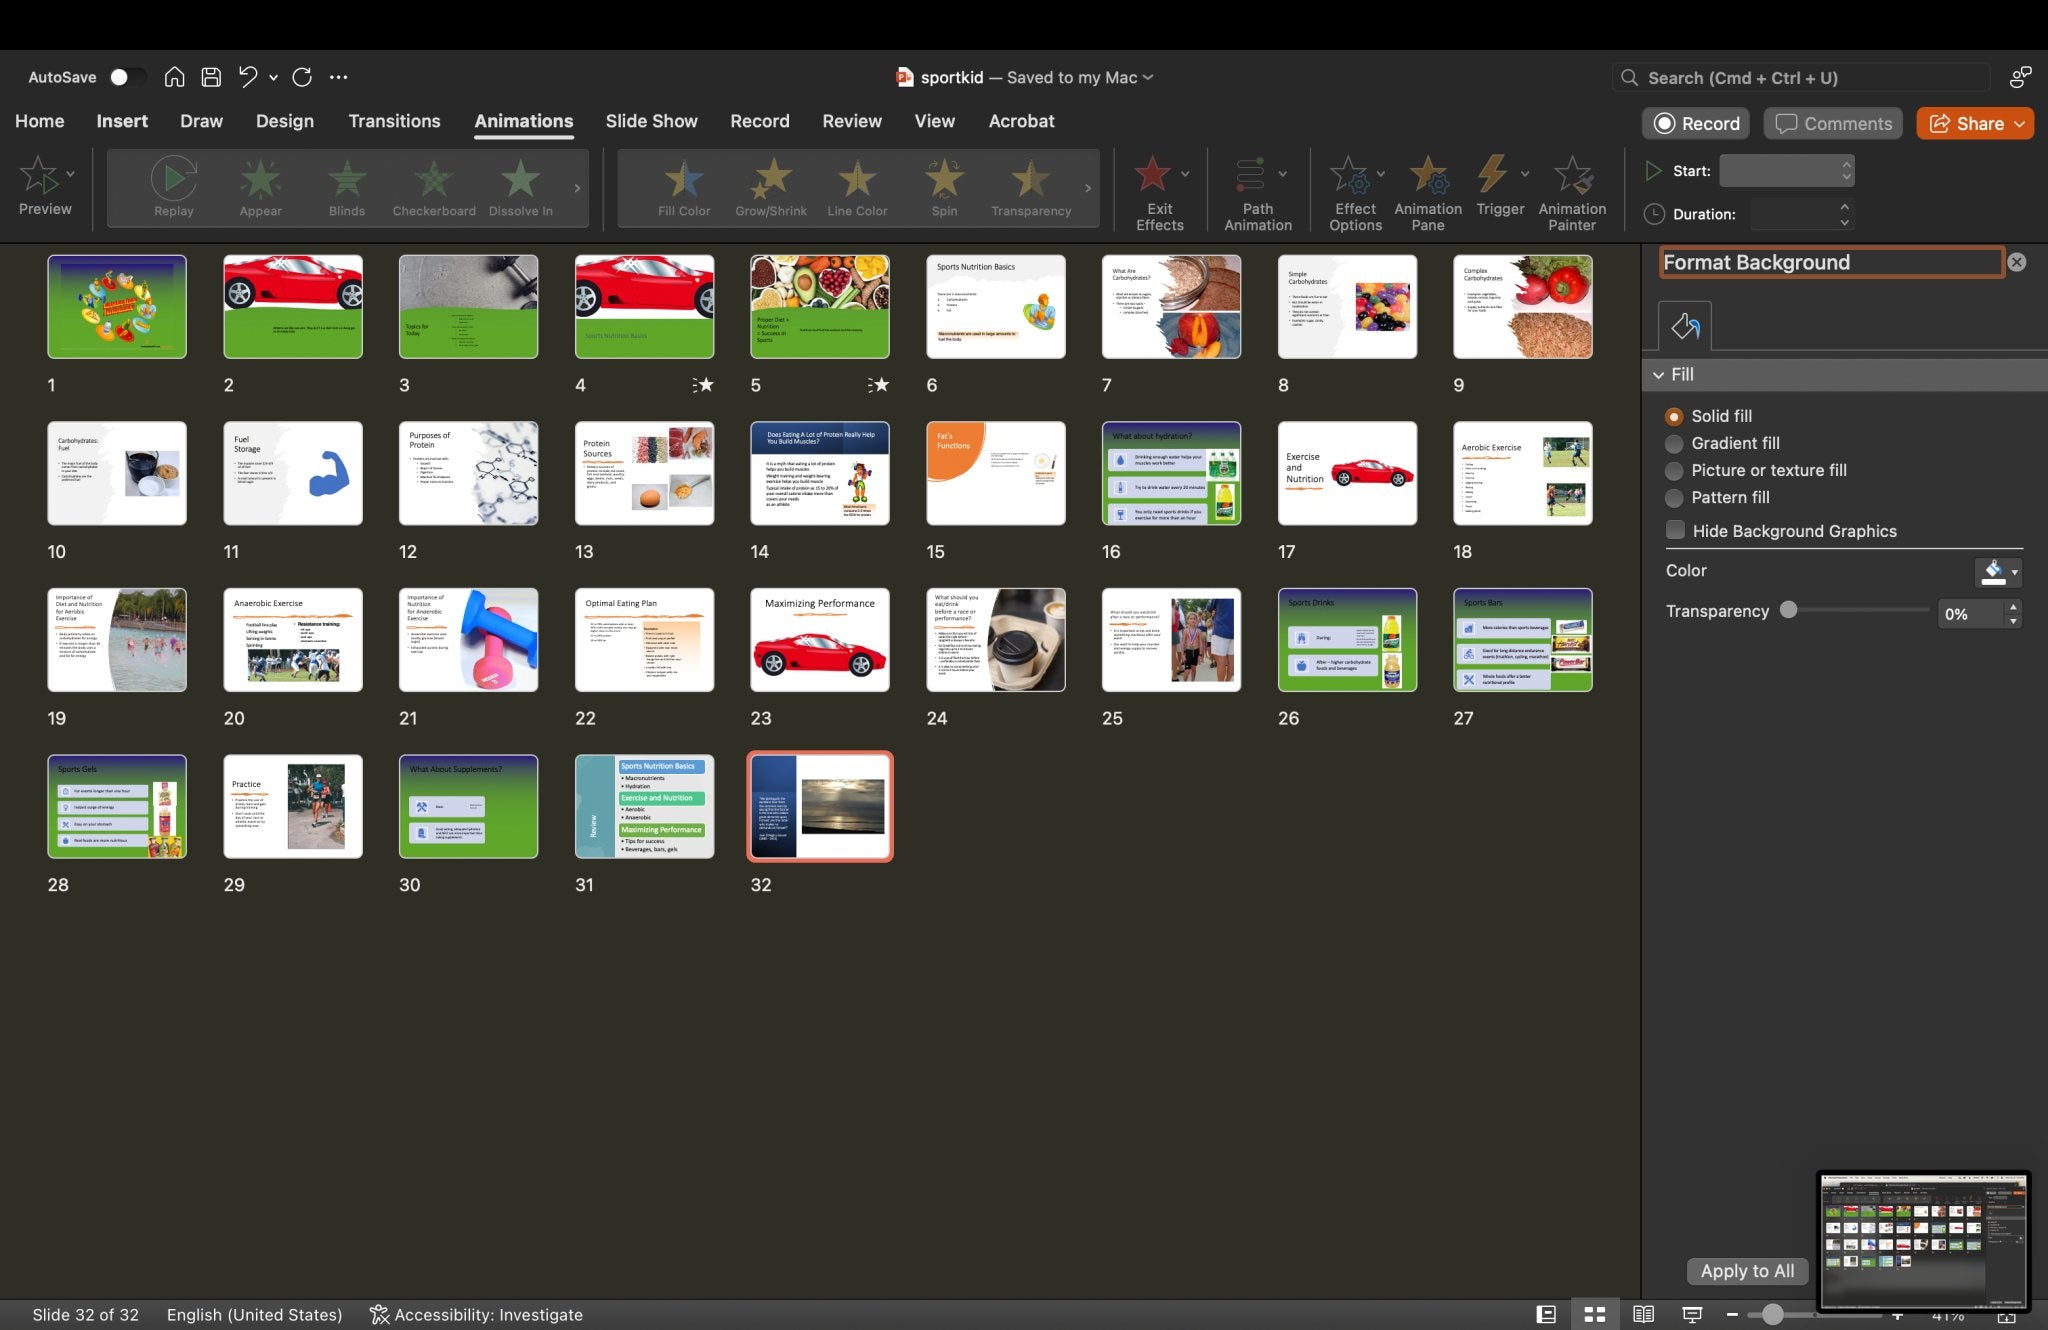This screenshot has height=1330, width=2048.
Task: Open the fill Color dropdown
Action: [x=2014, y=572]
